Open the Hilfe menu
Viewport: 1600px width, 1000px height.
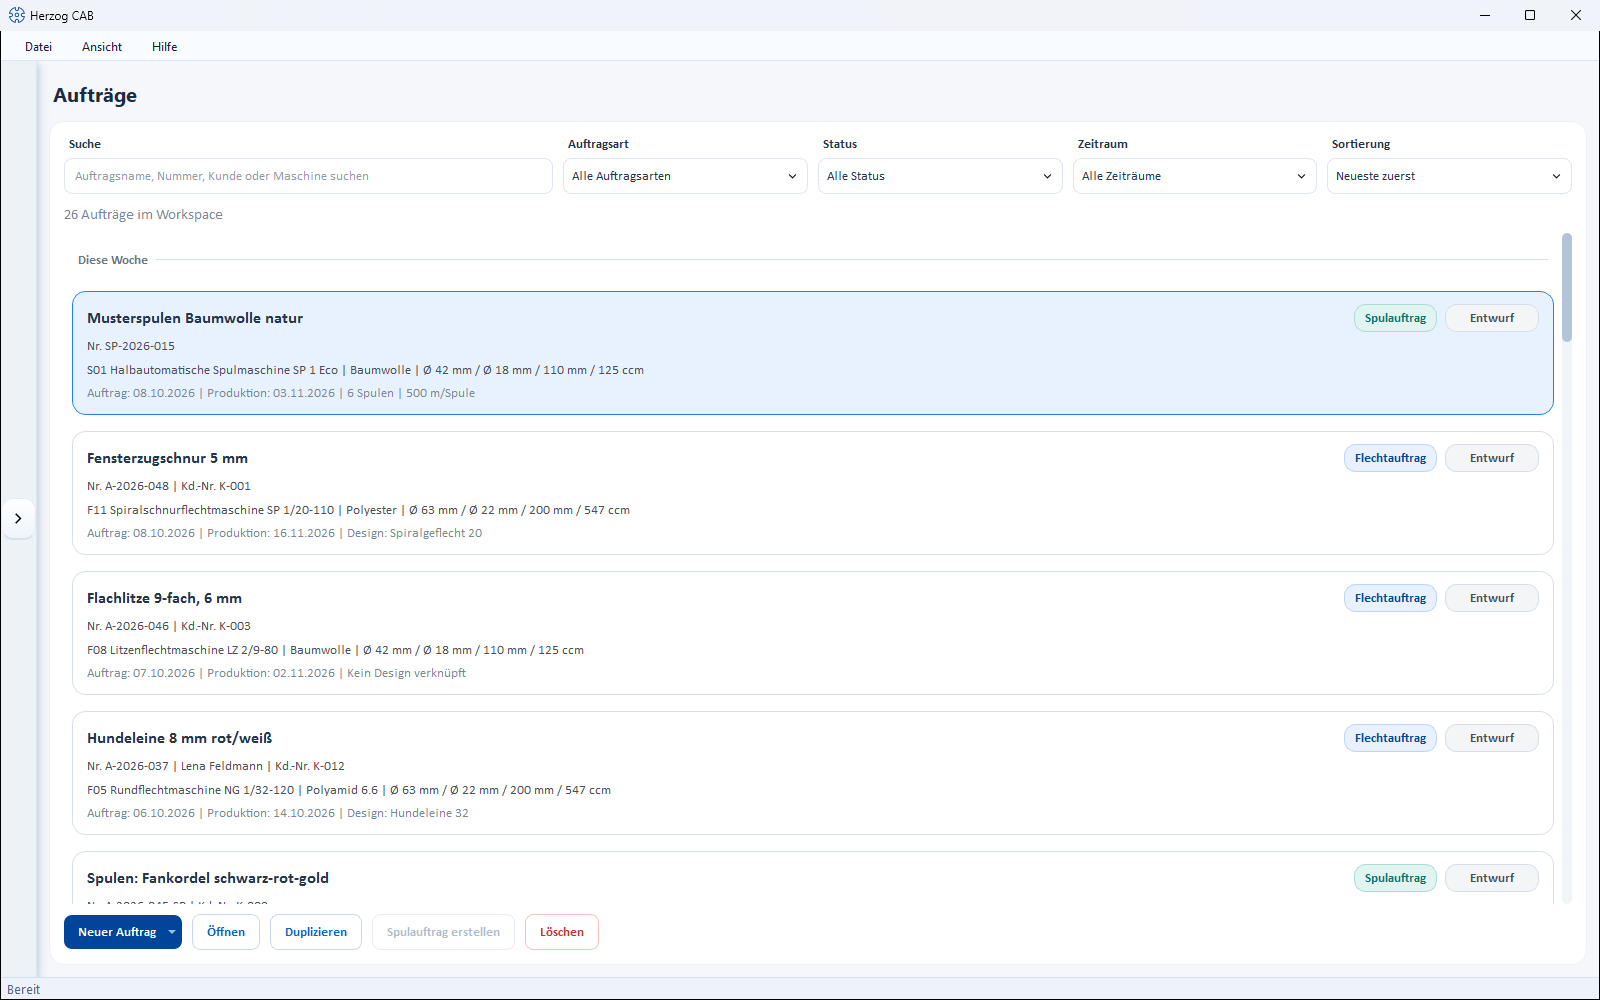165,47
